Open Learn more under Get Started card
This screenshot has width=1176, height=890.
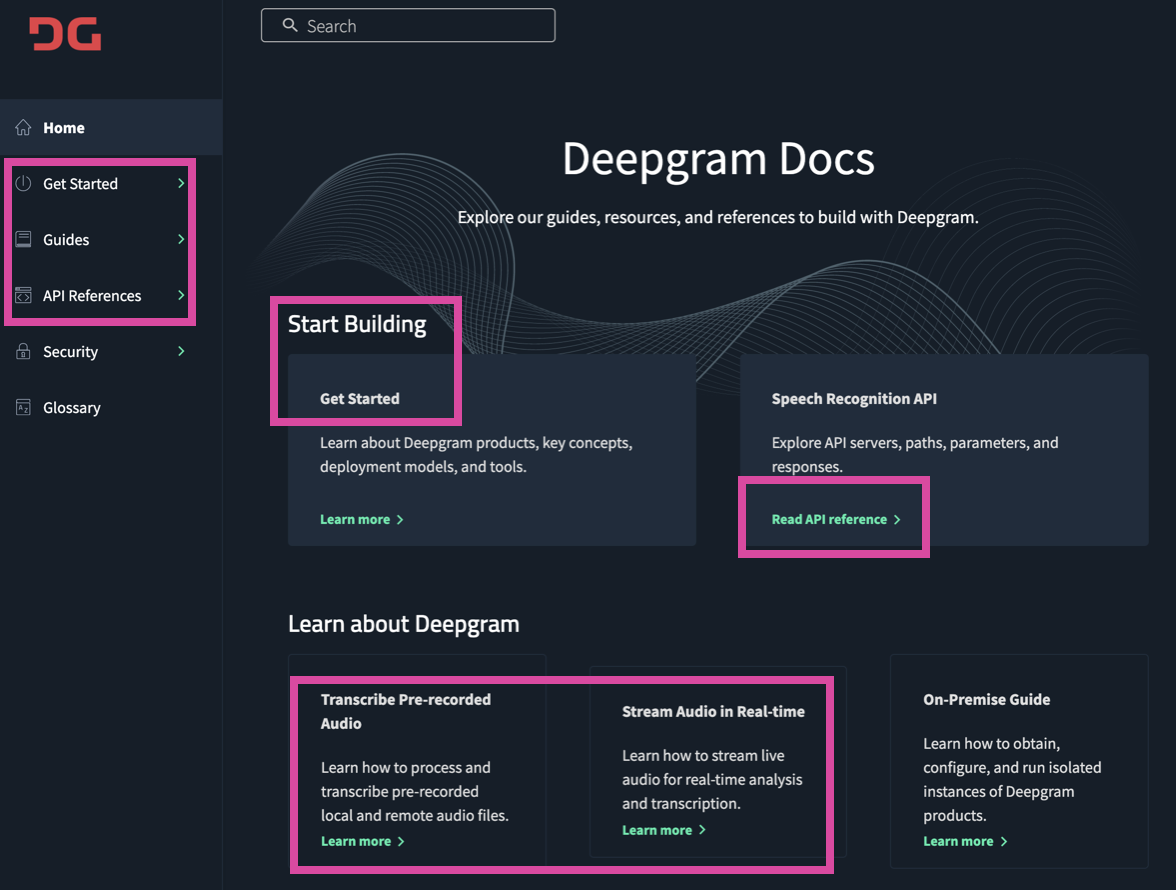362,520
